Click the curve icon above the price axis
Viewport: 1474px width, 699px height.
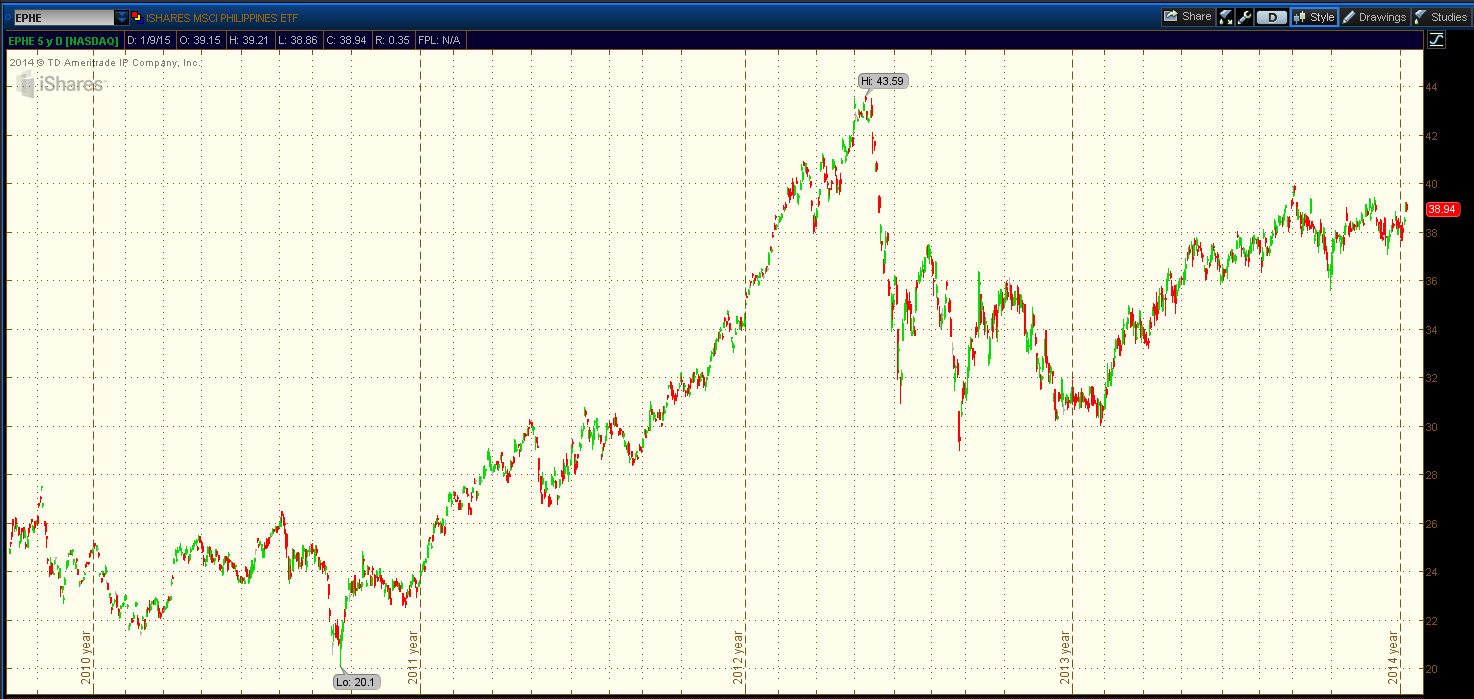1437,40
